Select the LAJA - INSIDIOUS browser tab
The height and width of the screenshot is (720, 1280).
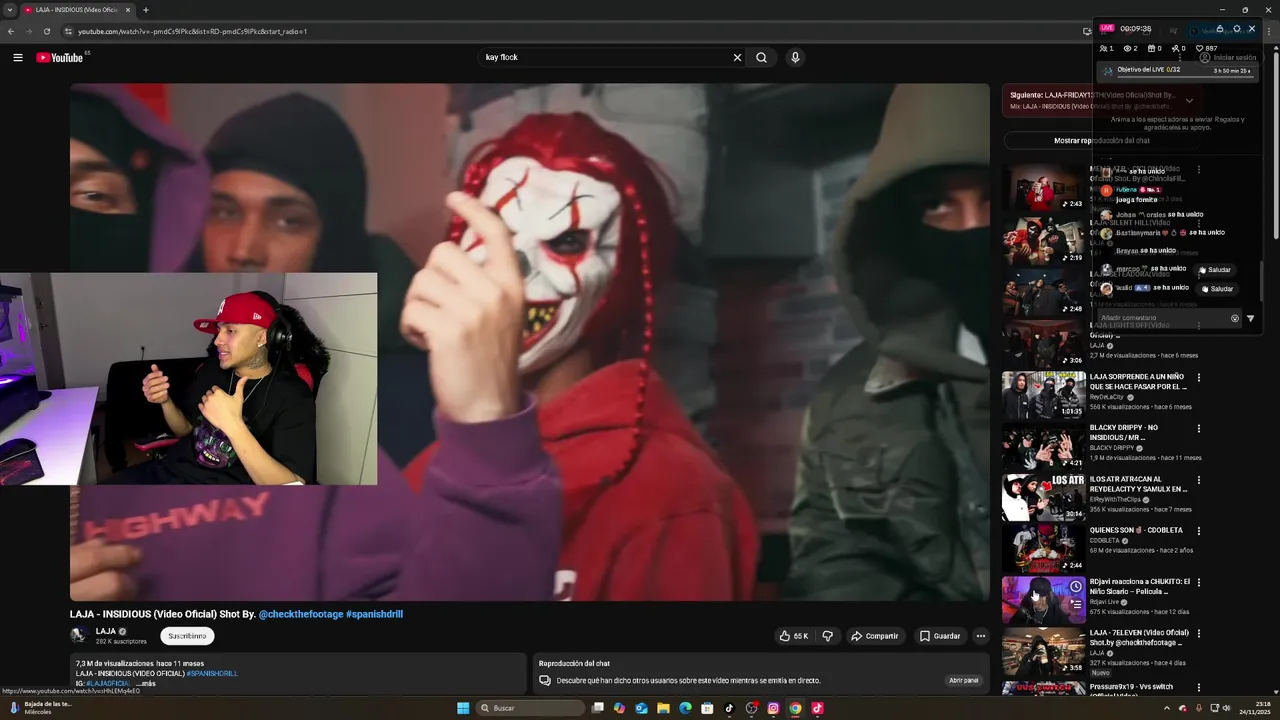(x=75, y=10)
